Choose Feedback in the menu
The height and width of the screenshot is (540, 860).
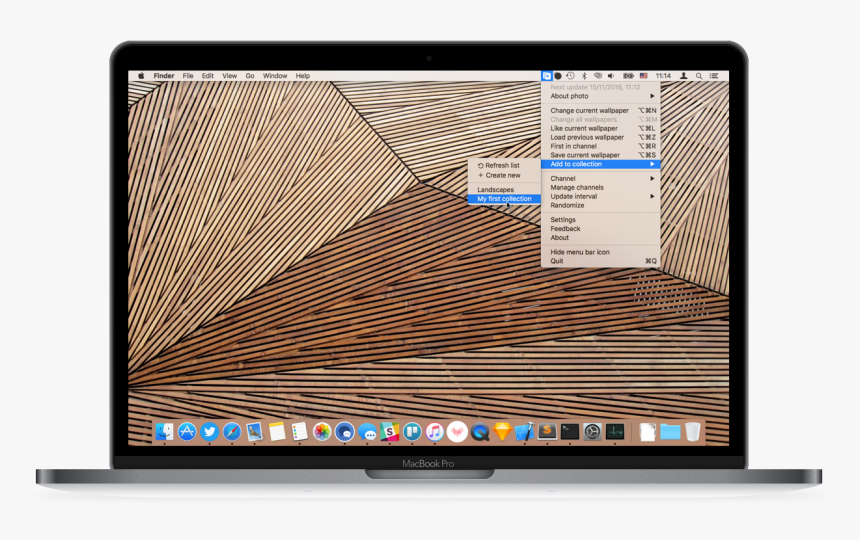[601, 229]
